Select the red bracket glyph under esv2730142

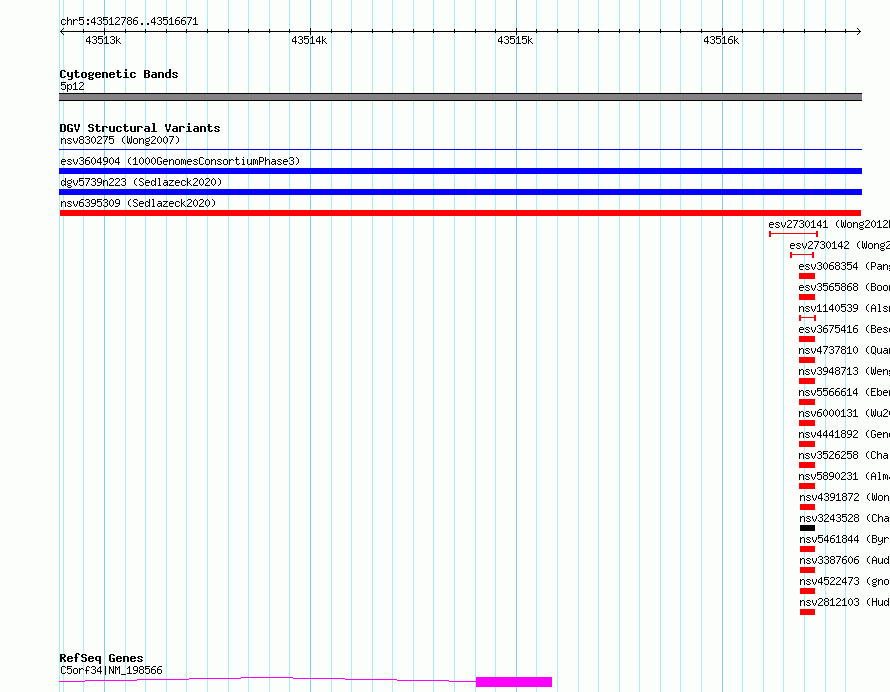click(802, 255)
